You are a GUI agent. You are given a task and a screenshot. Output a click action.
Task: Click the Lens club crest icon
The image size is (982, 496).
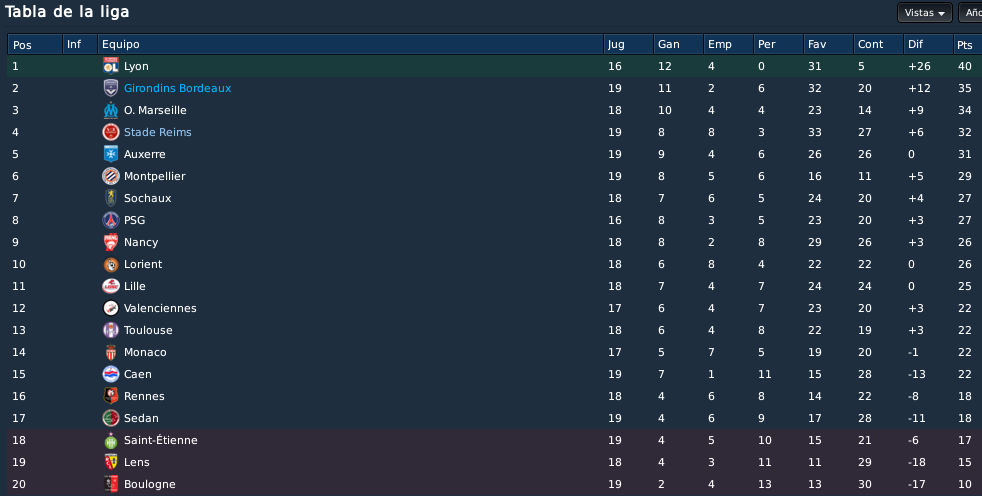(x=111, y=462)
